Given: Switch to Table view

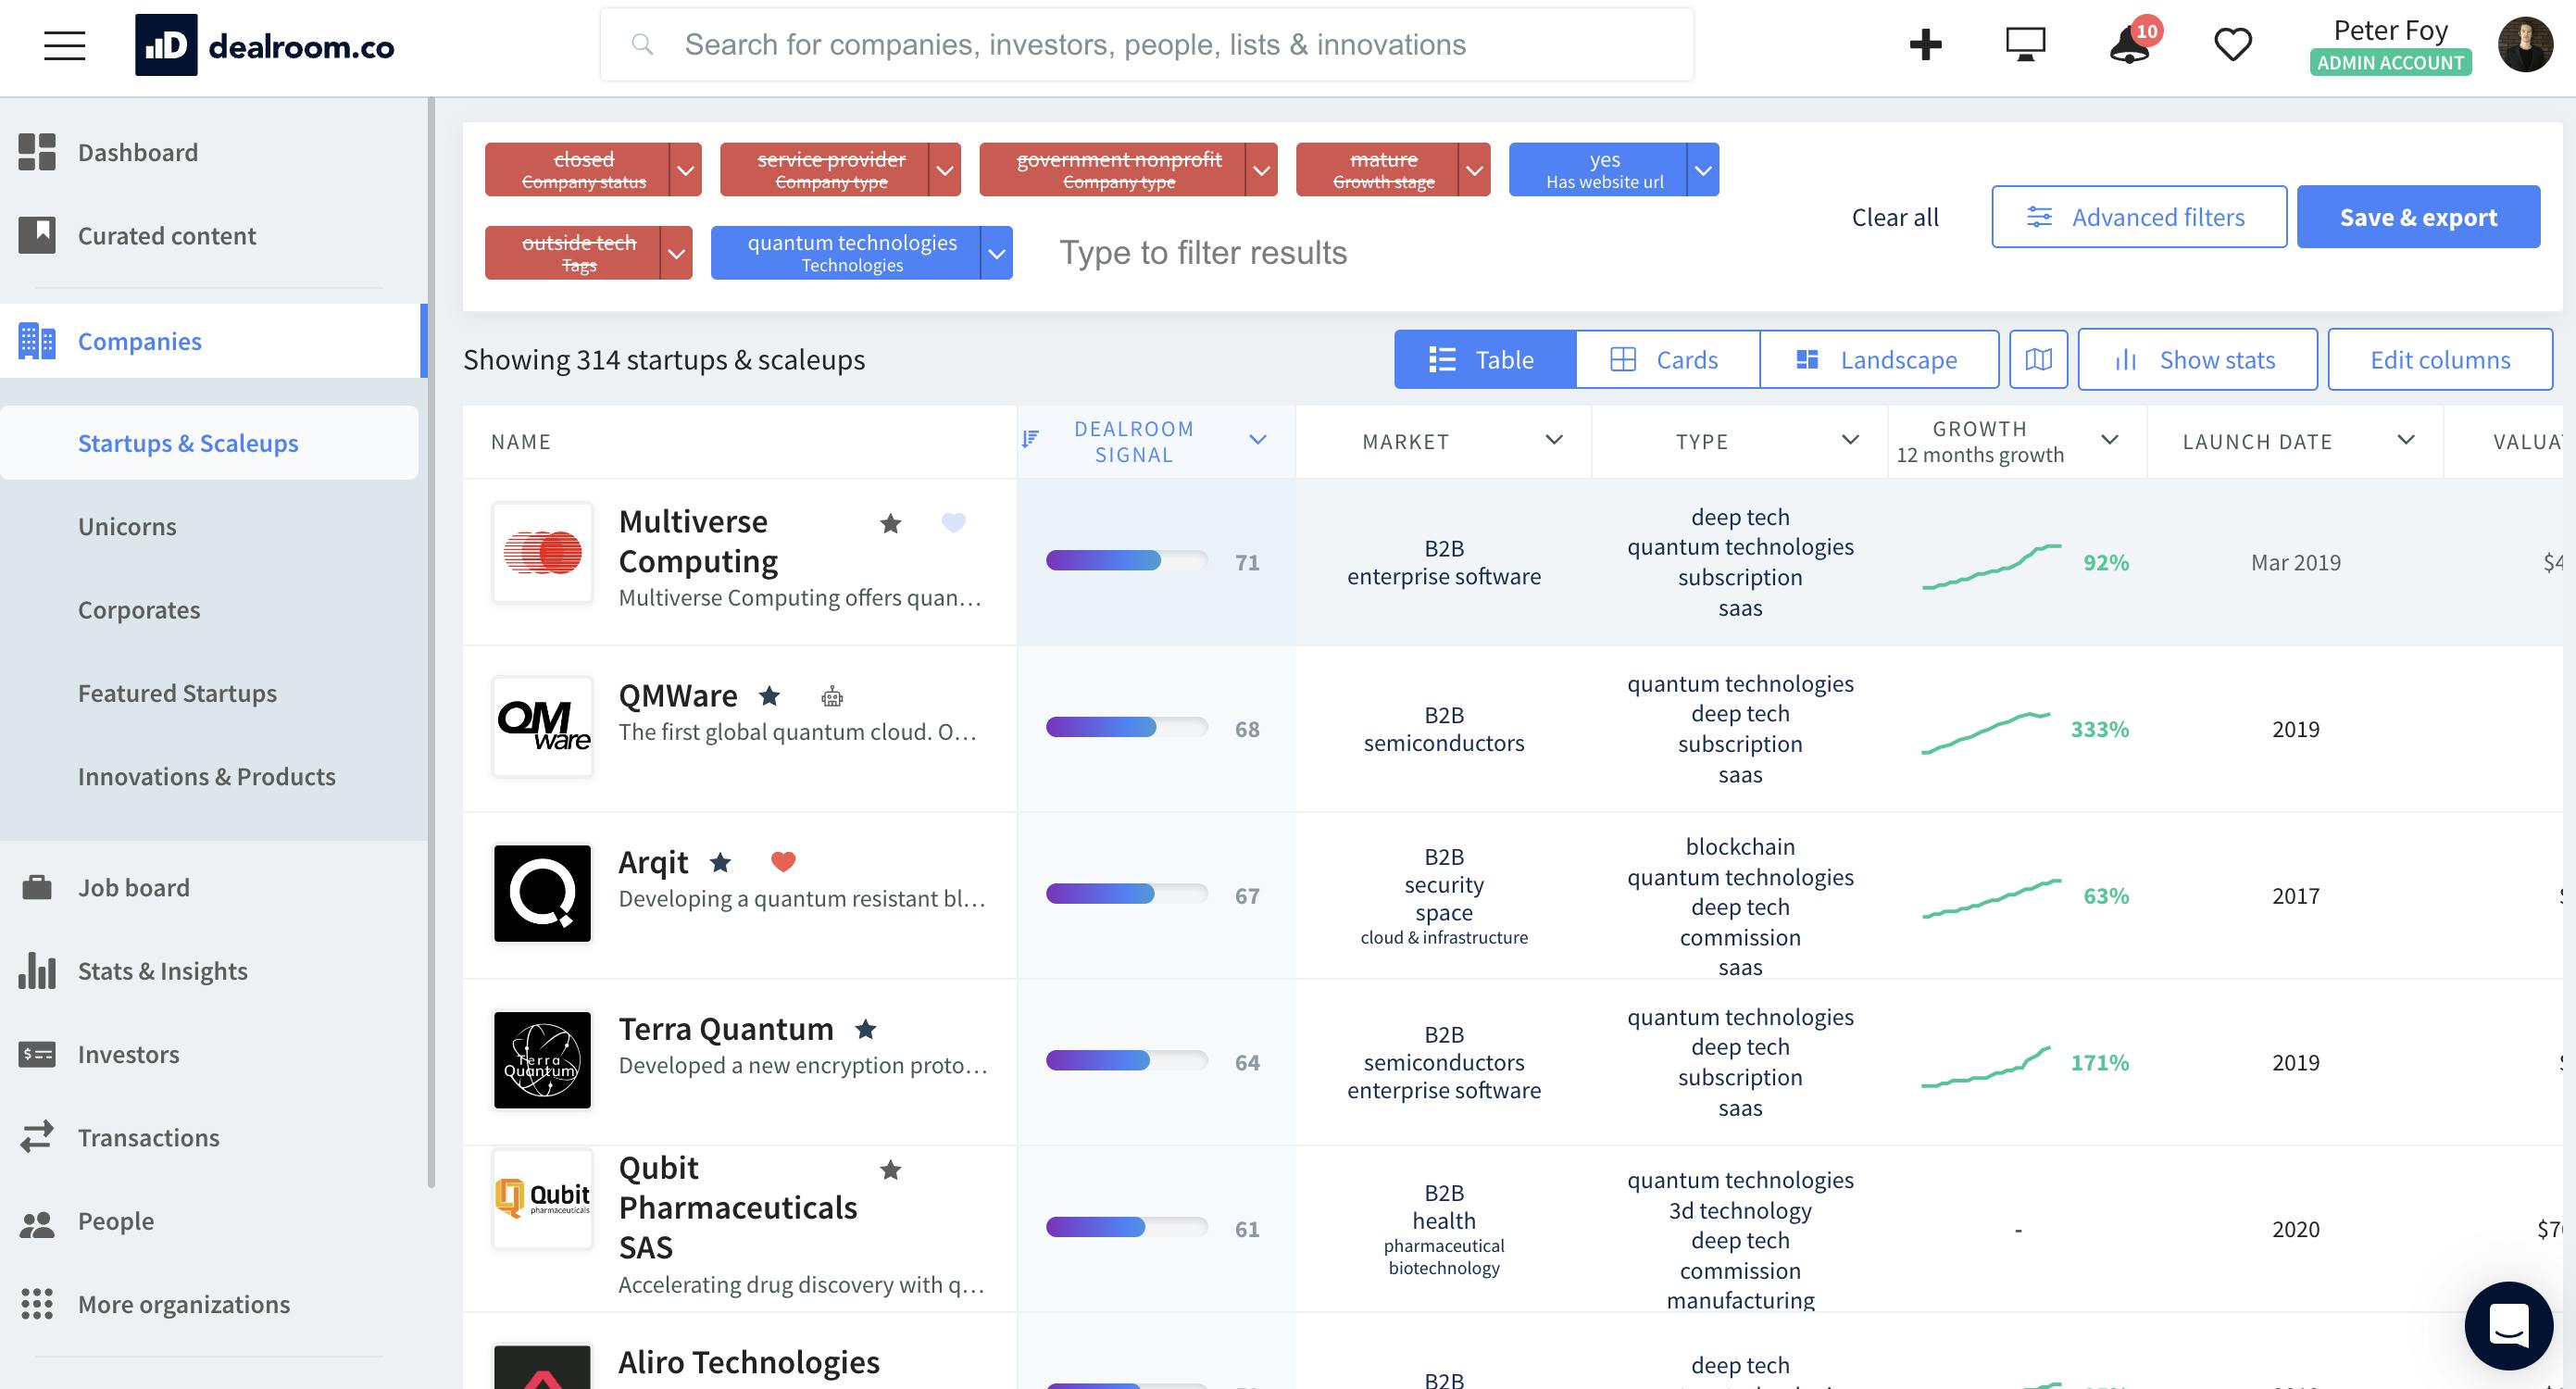Looking at the screenshot, I should coord(1485,360).
